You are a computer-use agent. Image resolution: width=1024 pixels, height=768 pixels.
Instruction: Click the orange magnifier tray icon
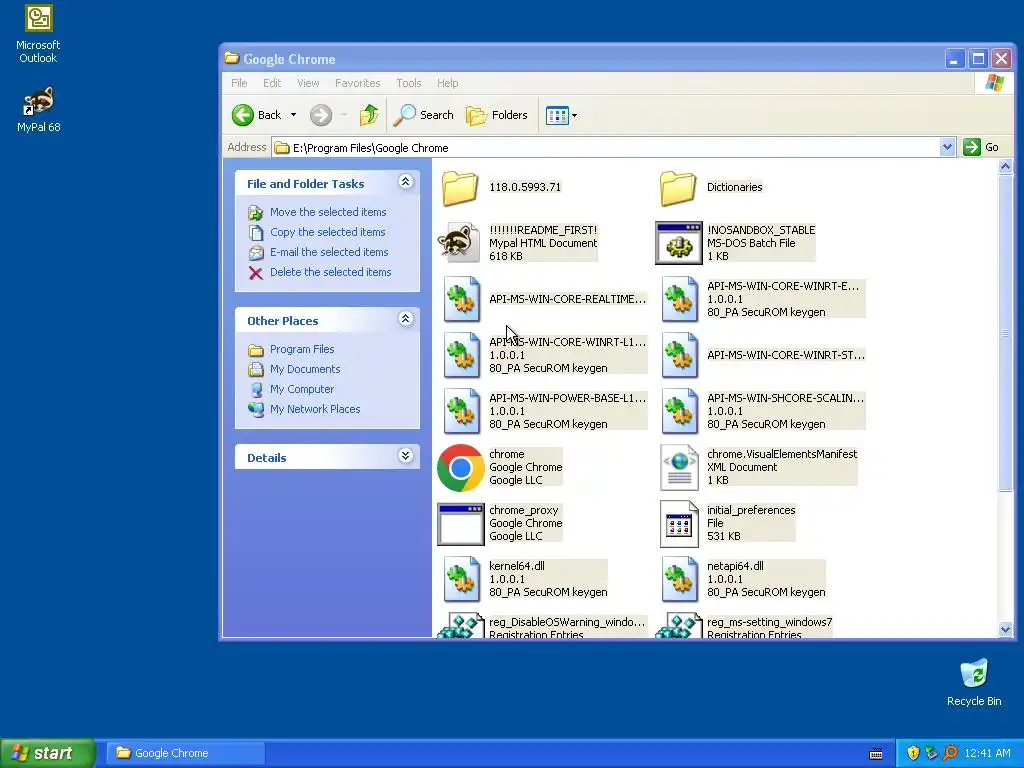(x=950, y=753)
